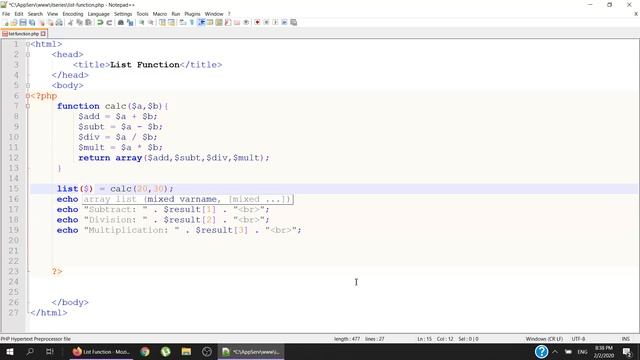Viewport: 640px width, 360px height.
Task: Switch to the Firefox List Function taskbar window
Action: pos(101,351)
